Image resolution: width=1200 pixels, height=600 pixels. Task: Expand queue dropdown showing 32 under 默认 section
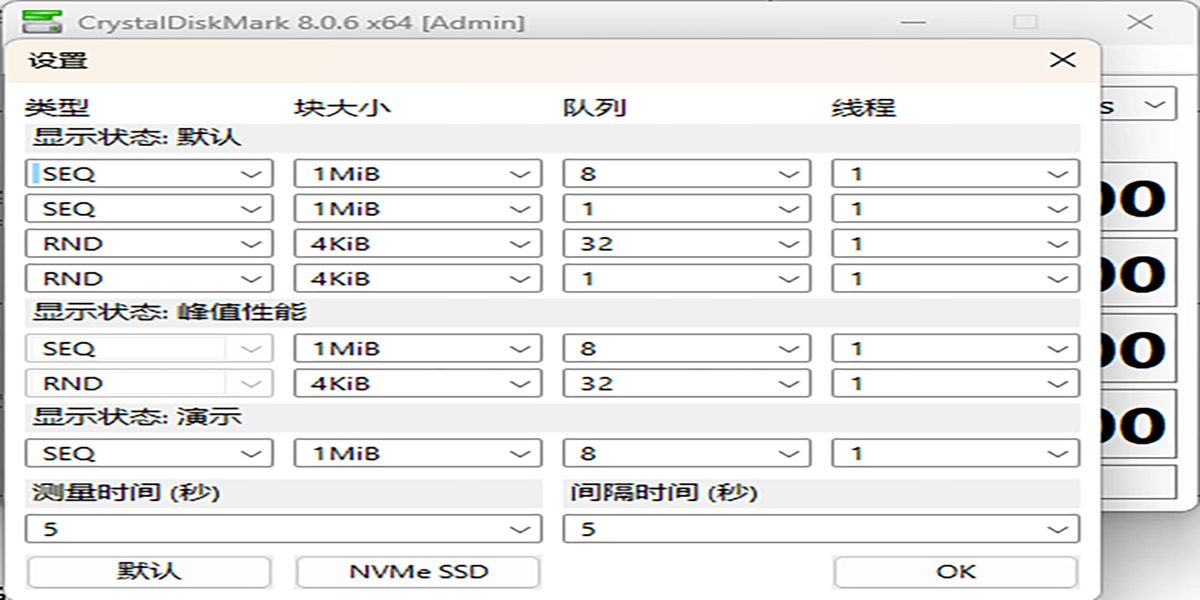coord(686,244)
